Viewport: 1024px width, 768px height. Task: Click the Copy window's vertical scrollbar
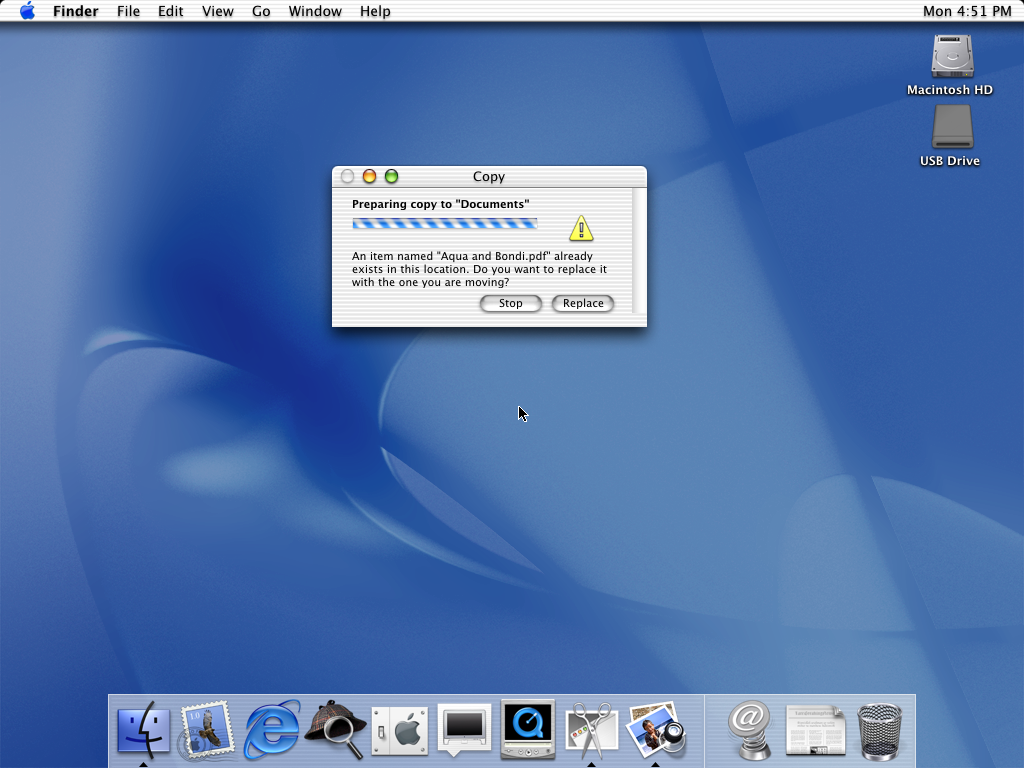(x=640, y=251)
